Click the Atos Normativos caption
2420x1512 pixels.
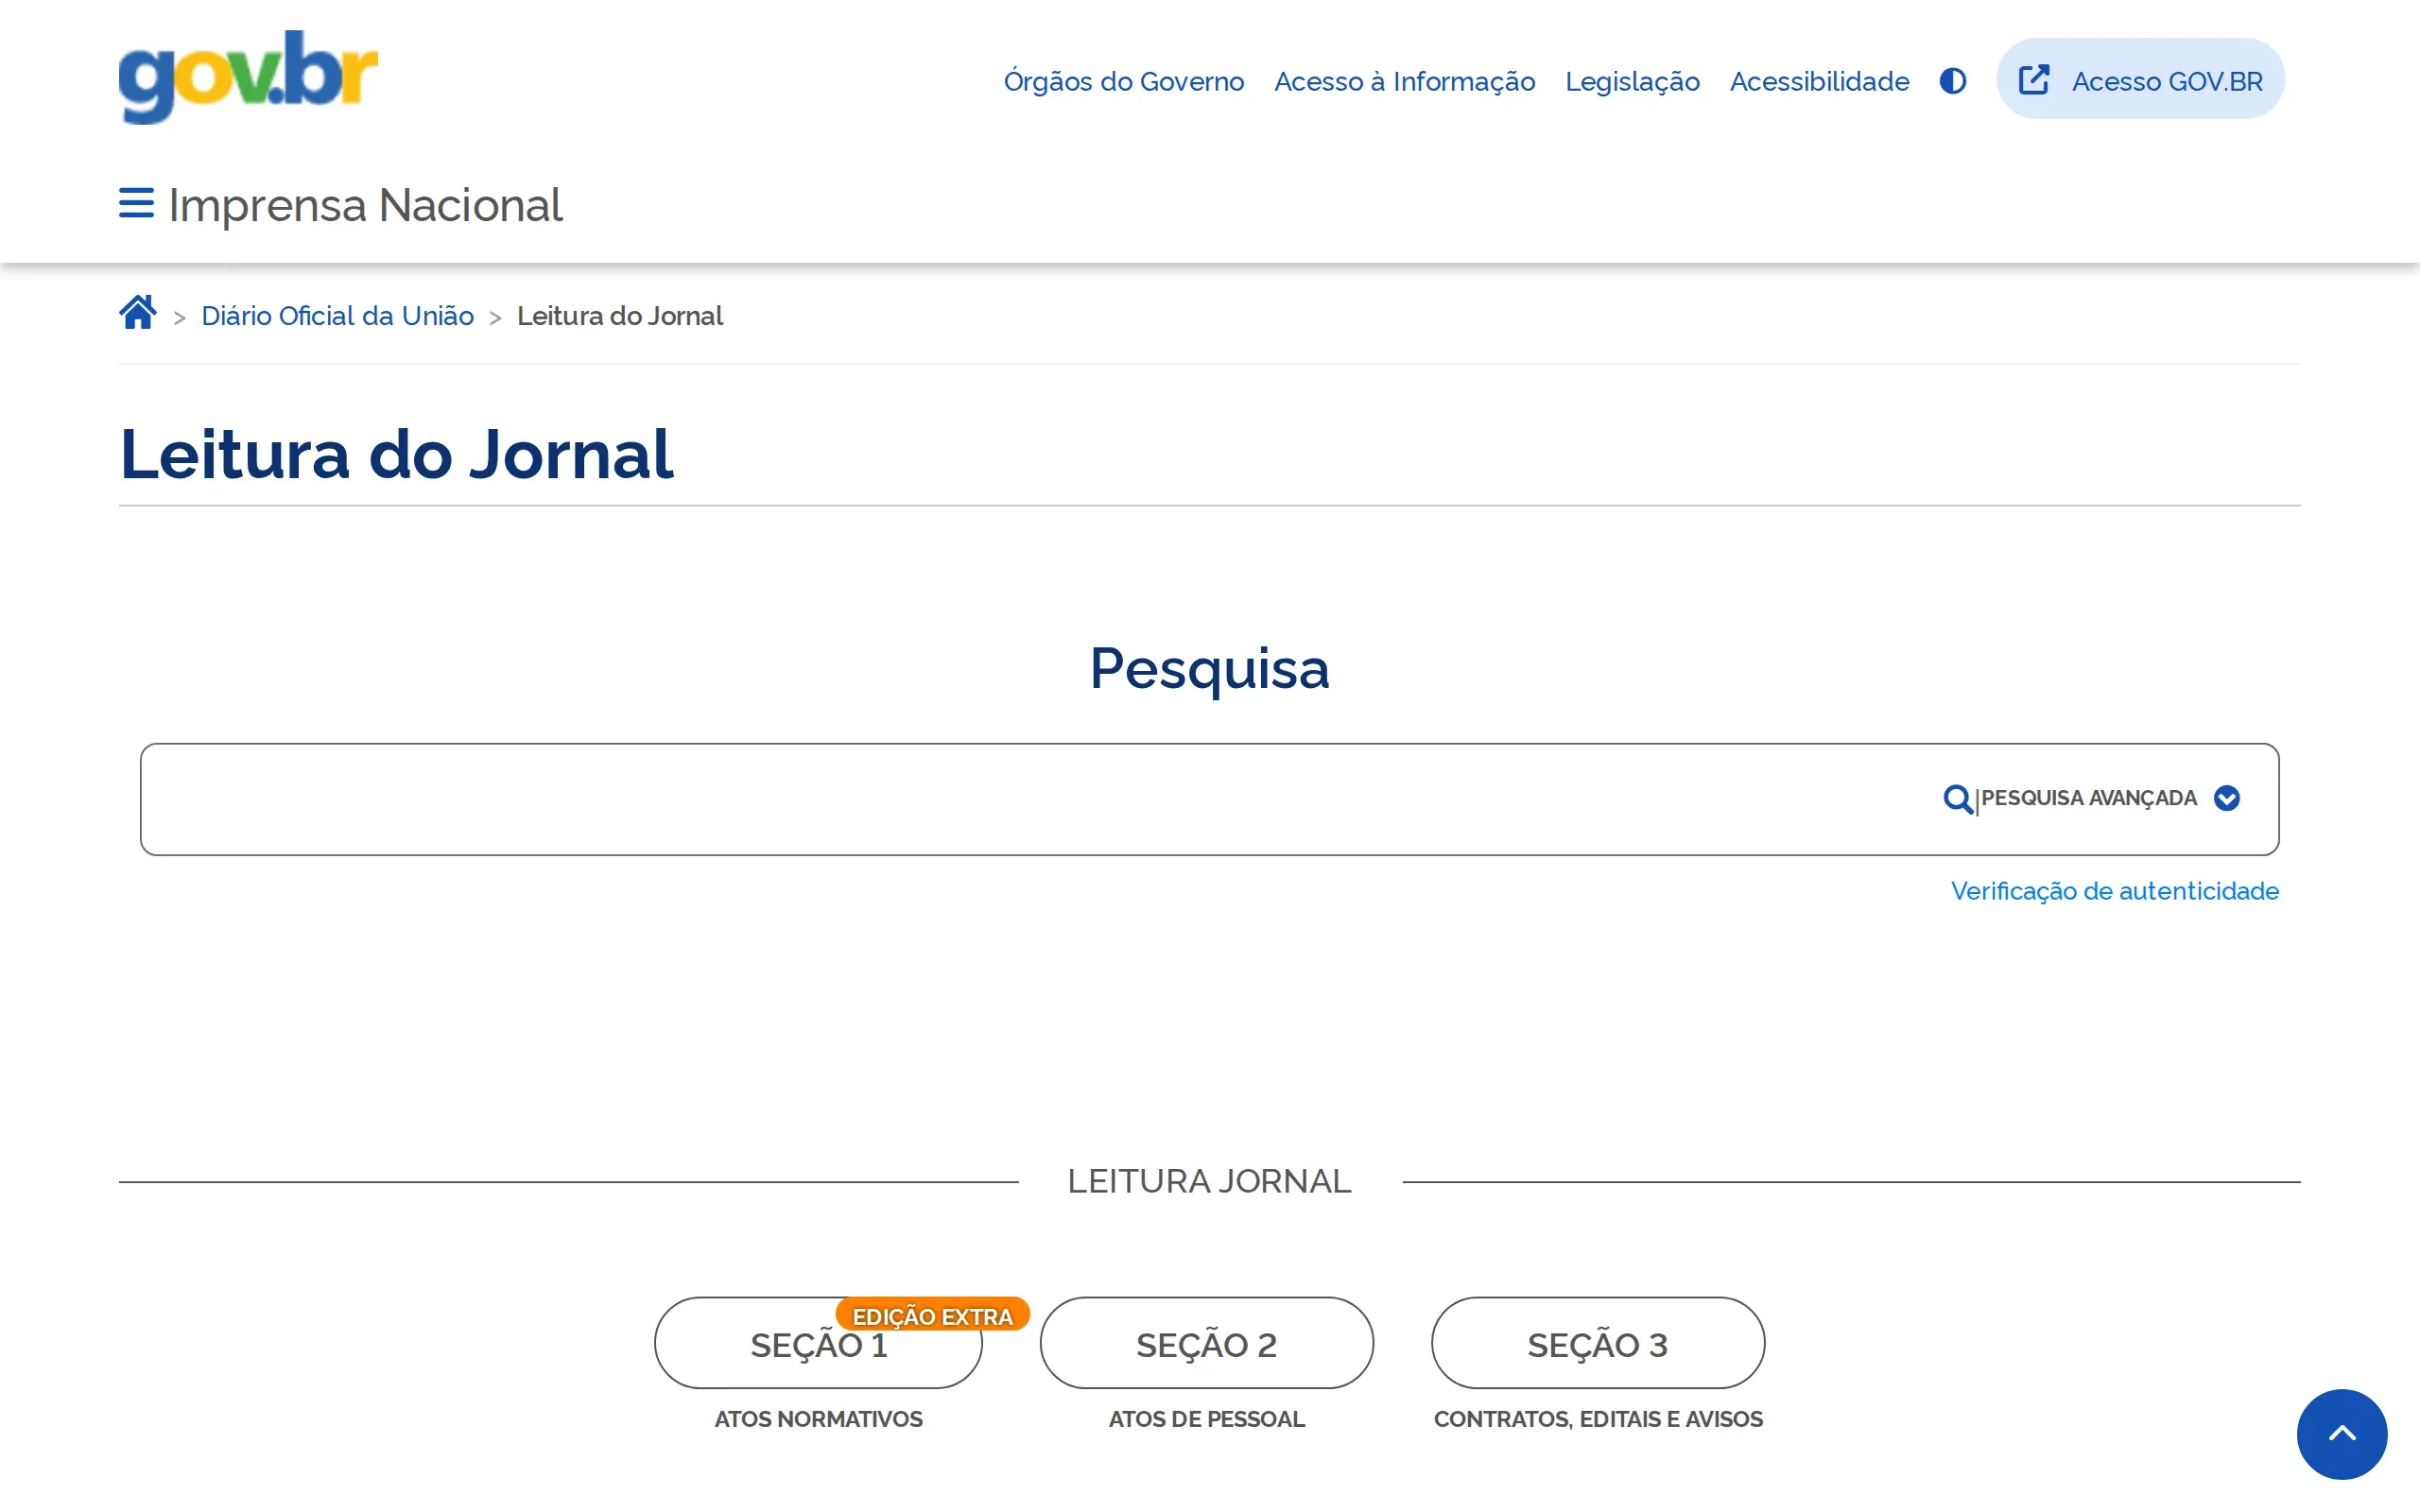click(818, 1419)
